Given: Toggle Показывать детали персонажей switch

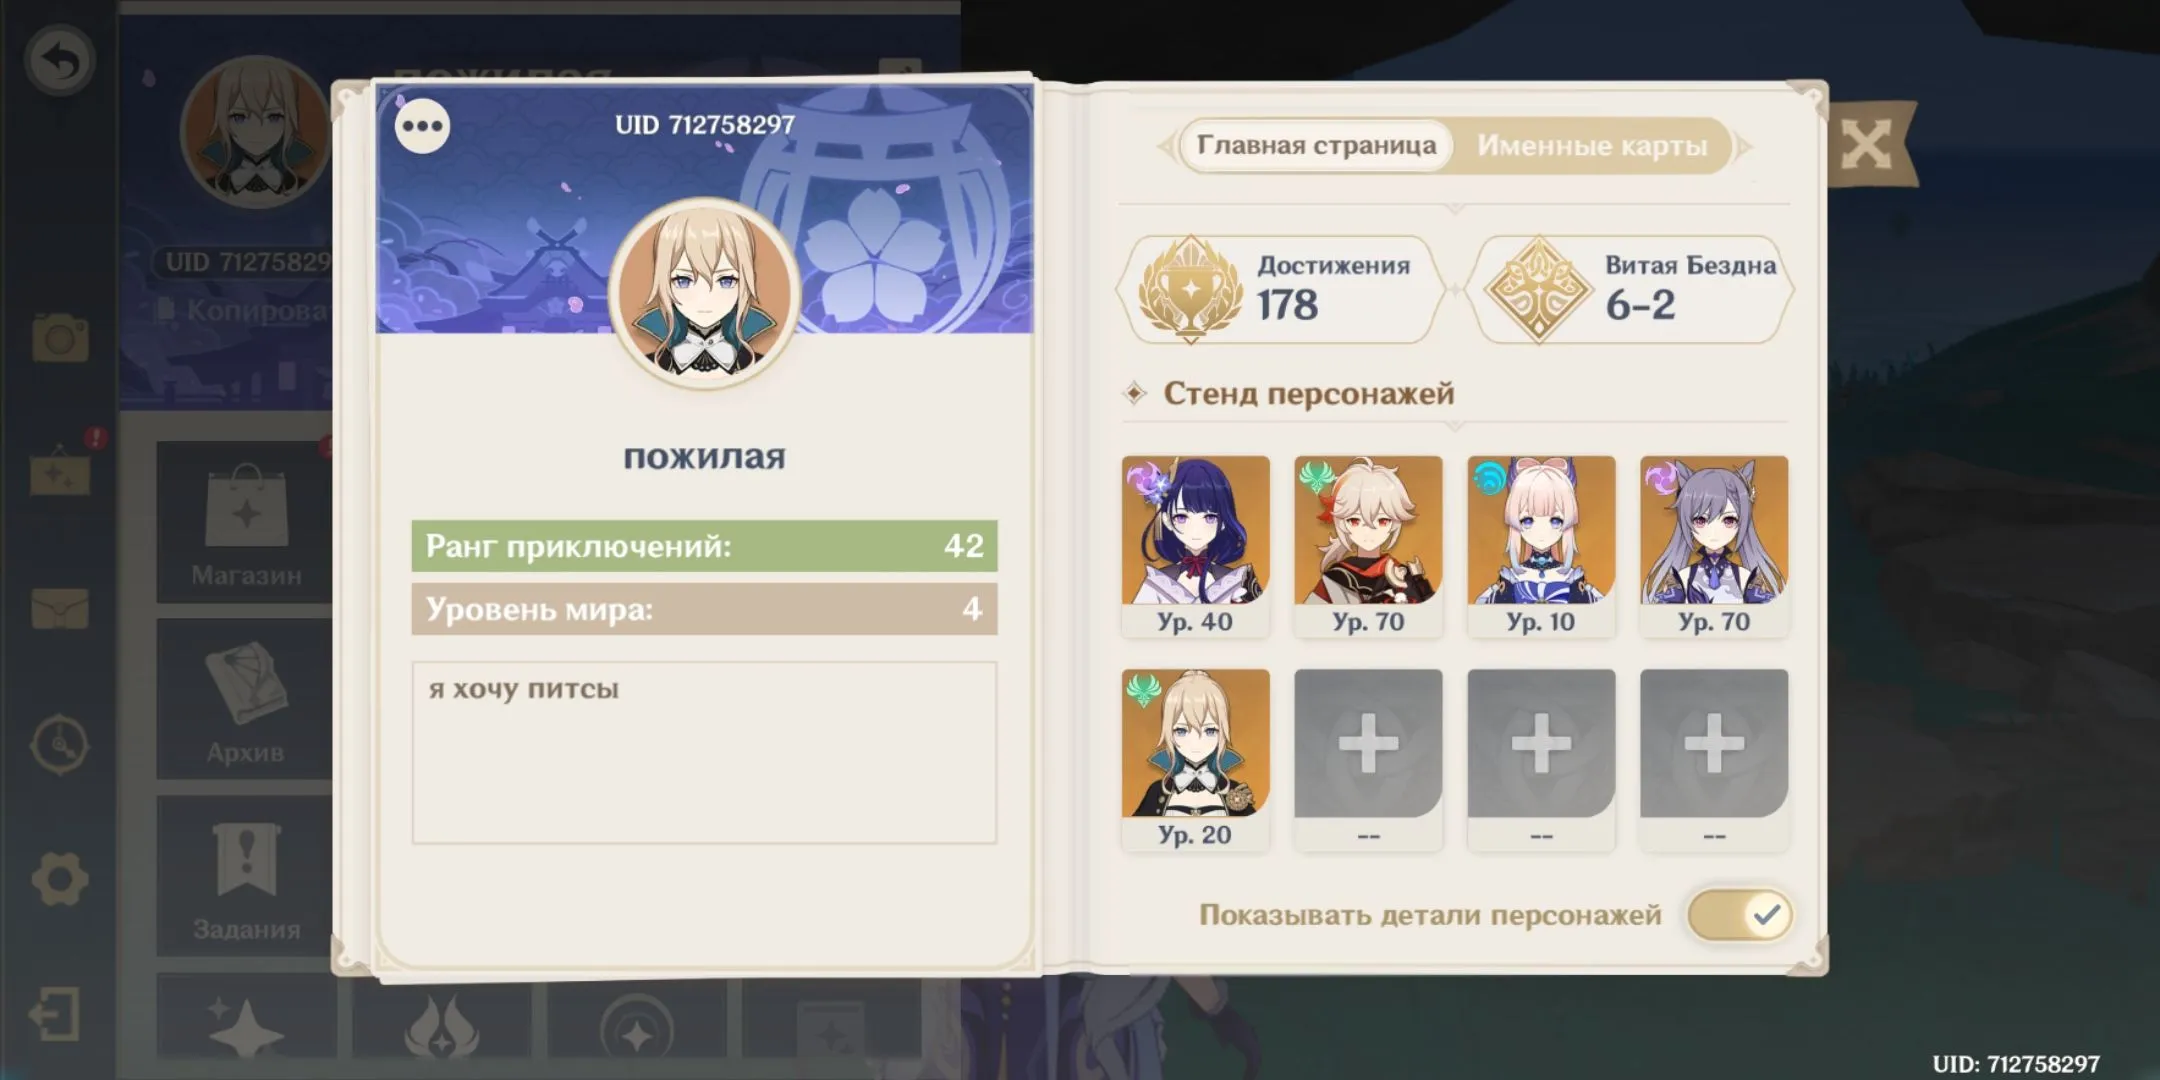Looking at the screenshot, I should click(1739, 915).
